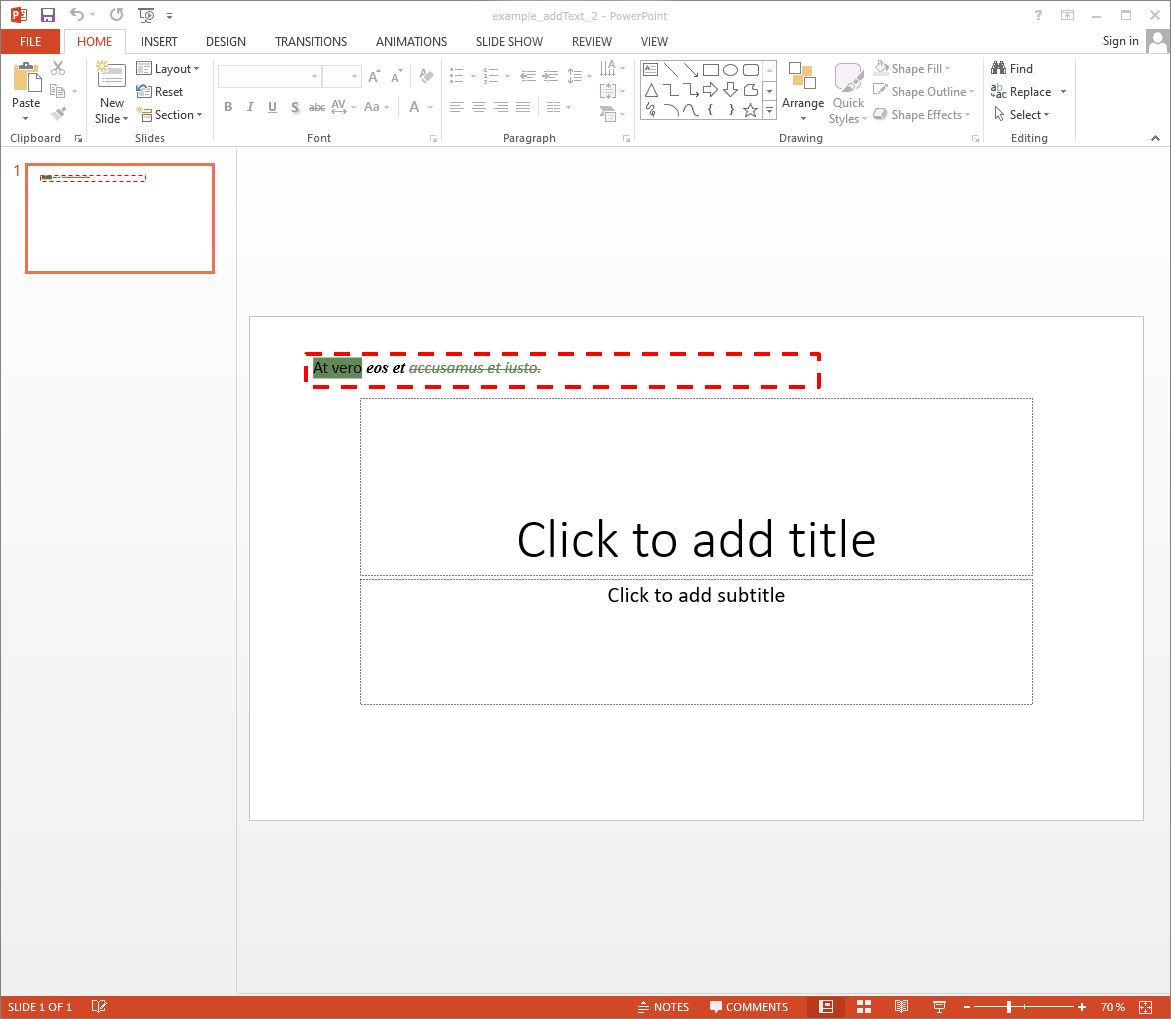Open the Select dropdown in Editing group
The height and width of the screenshot is (1019, 1171).
pyautogui.click(x=1021, y=114)
